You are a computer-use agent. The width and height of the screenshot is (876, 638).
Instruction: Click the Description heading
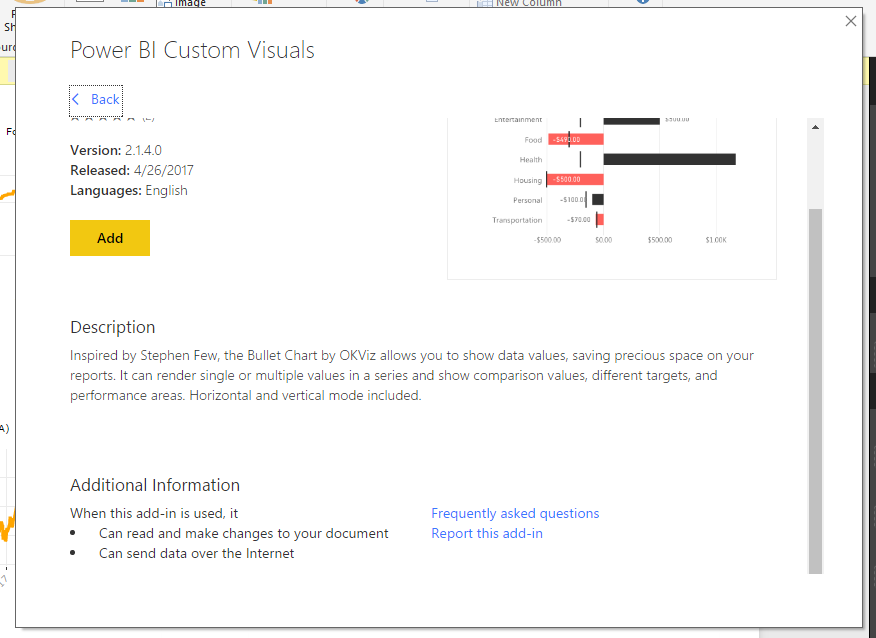112,327
